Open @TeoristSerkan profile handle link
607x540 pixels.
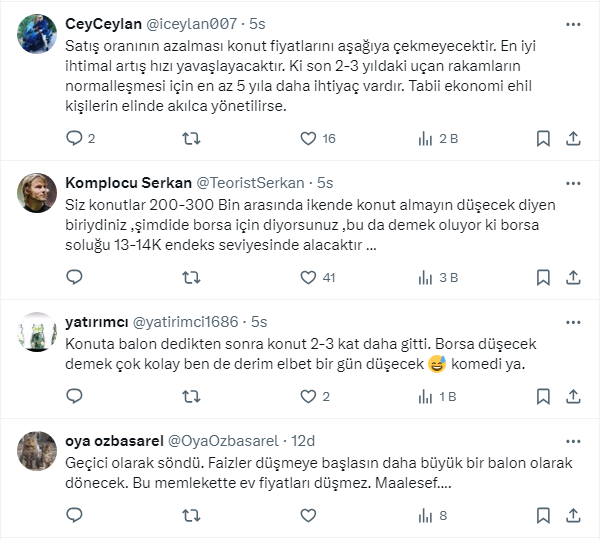click(255, 183)
